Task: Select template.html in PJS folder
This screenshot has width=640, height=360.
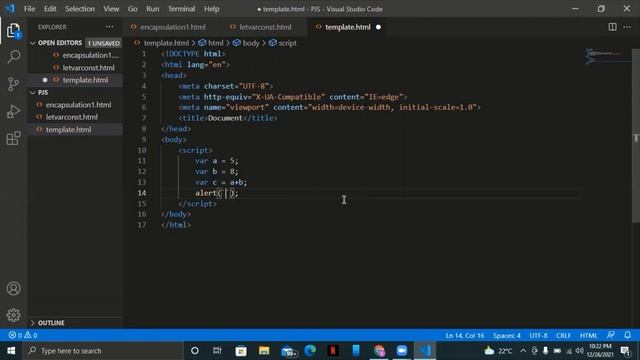Action: click(x=75, y=130)
